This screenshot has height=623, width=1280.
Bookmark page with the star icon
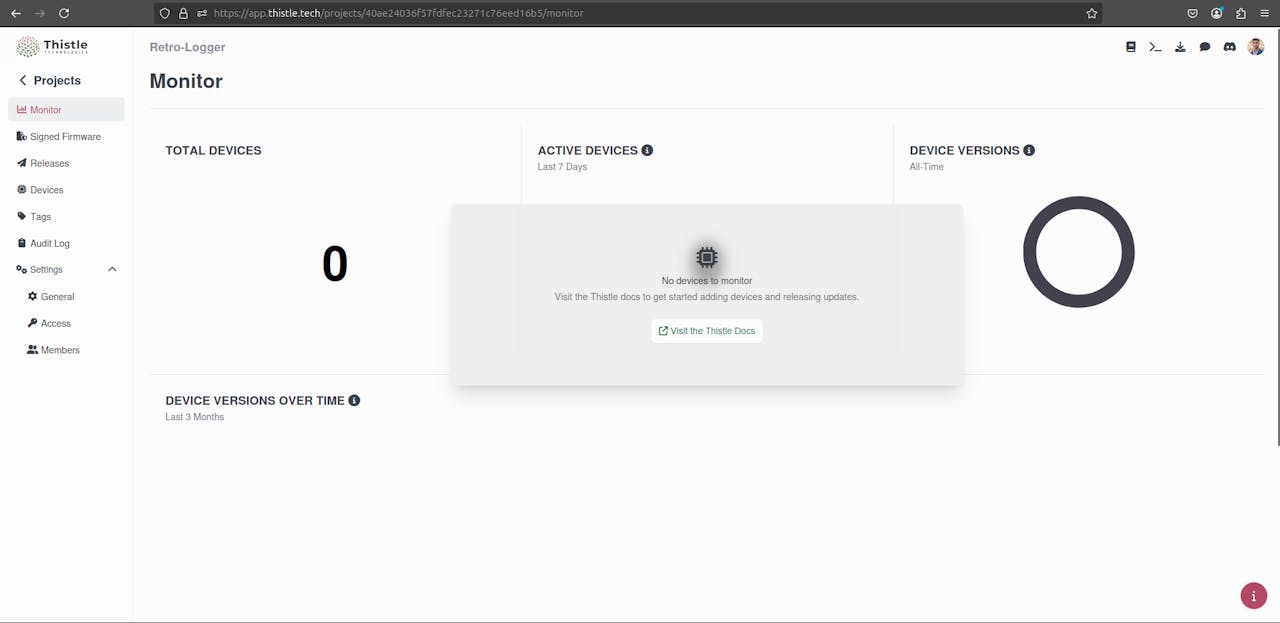pyautogui.click(x=1092, y=13)
